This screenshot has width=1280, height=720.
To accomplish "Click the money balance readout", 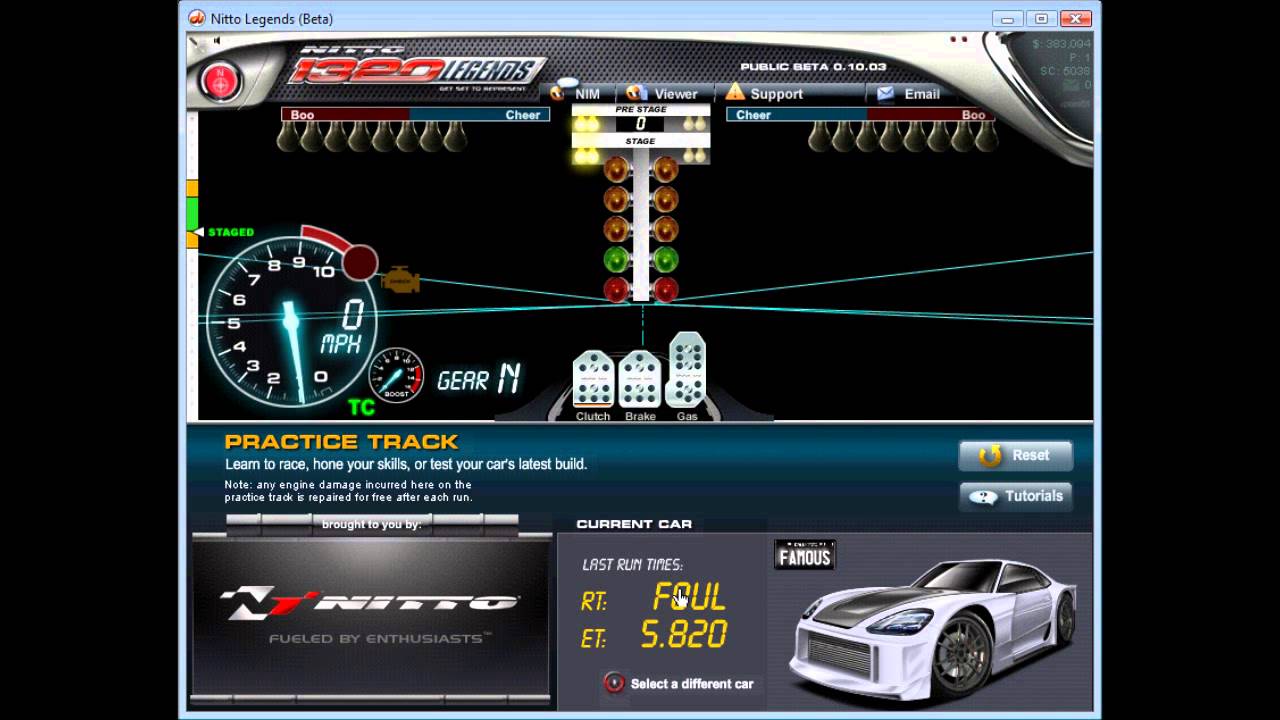I will click(1062, 44).
